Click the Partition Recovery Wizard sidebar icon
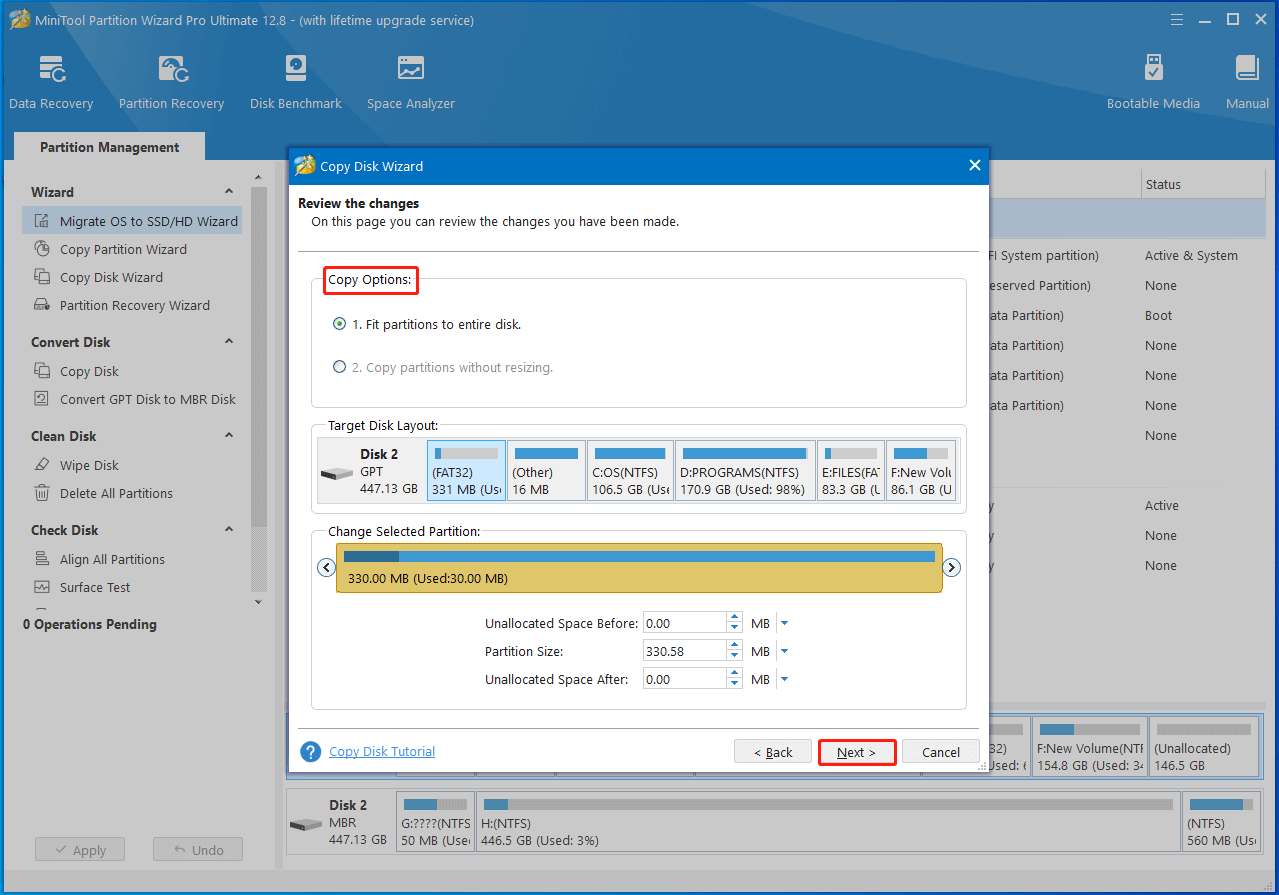 click(42, 305)
